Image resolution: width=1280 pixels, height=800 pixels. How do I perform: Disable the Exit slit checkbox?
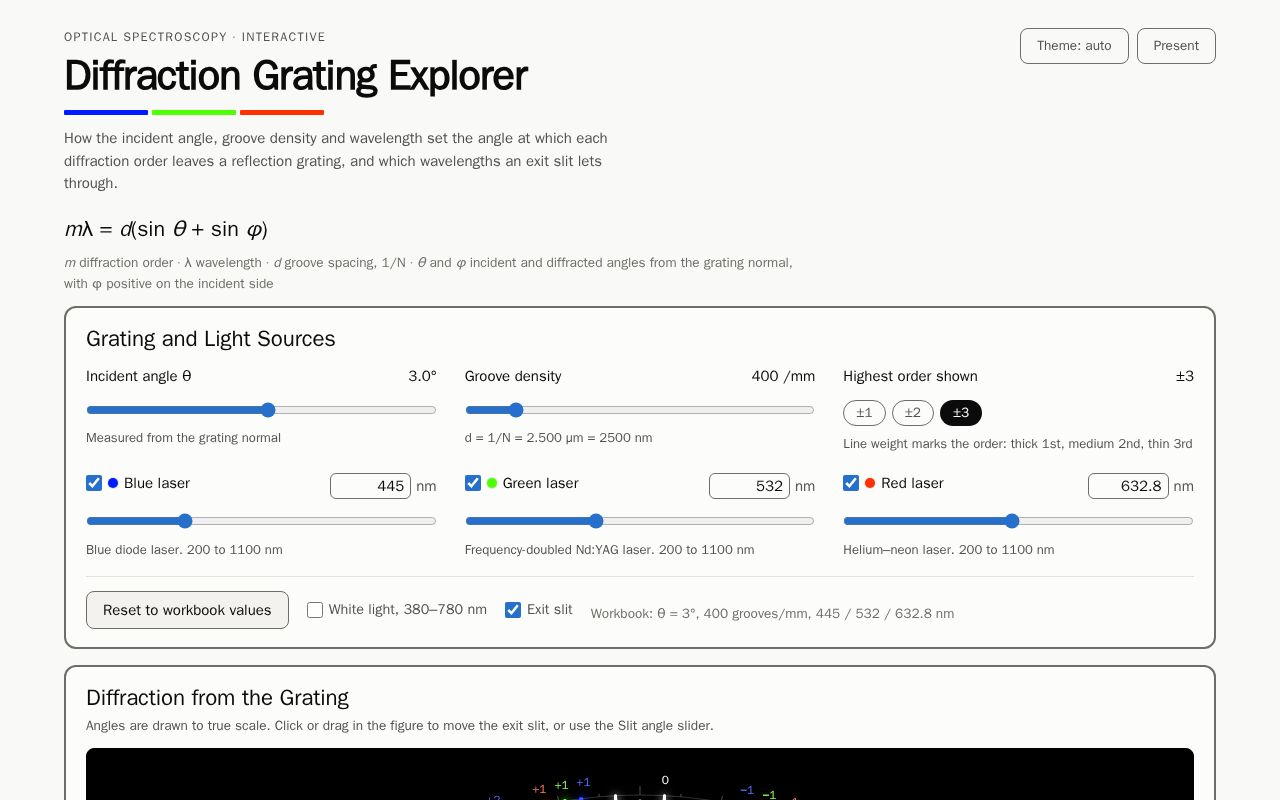513,610
